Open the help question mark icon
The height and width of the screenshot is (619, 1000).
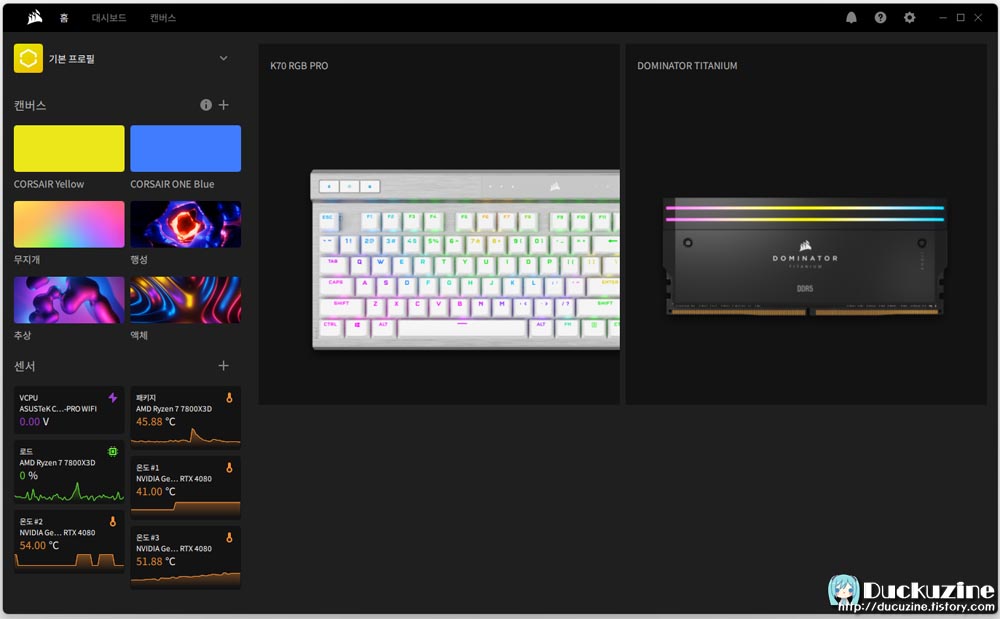(x=880, y=18)
